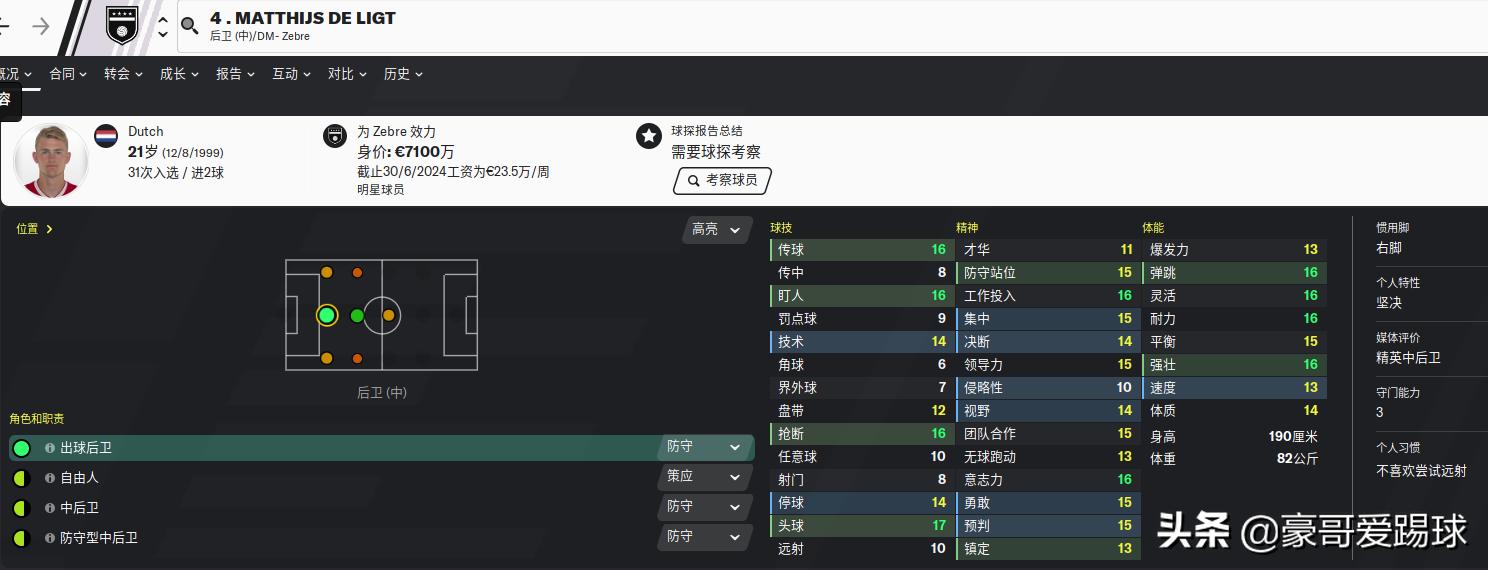The height and width of the screenshot is (570, 1488).
Task: Select the 防守型中后卫 role suitability circle
Action: [21, 538]
